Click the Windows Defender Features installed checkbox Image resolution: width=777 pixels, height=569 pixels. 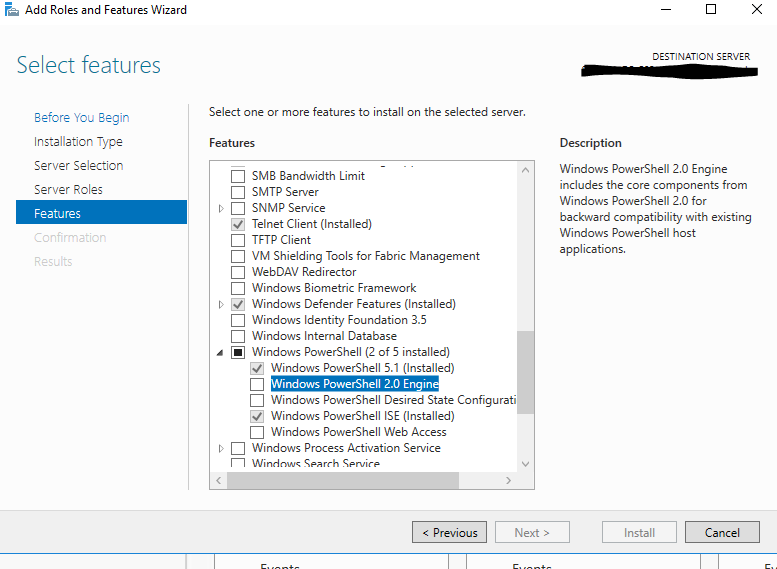238,304
